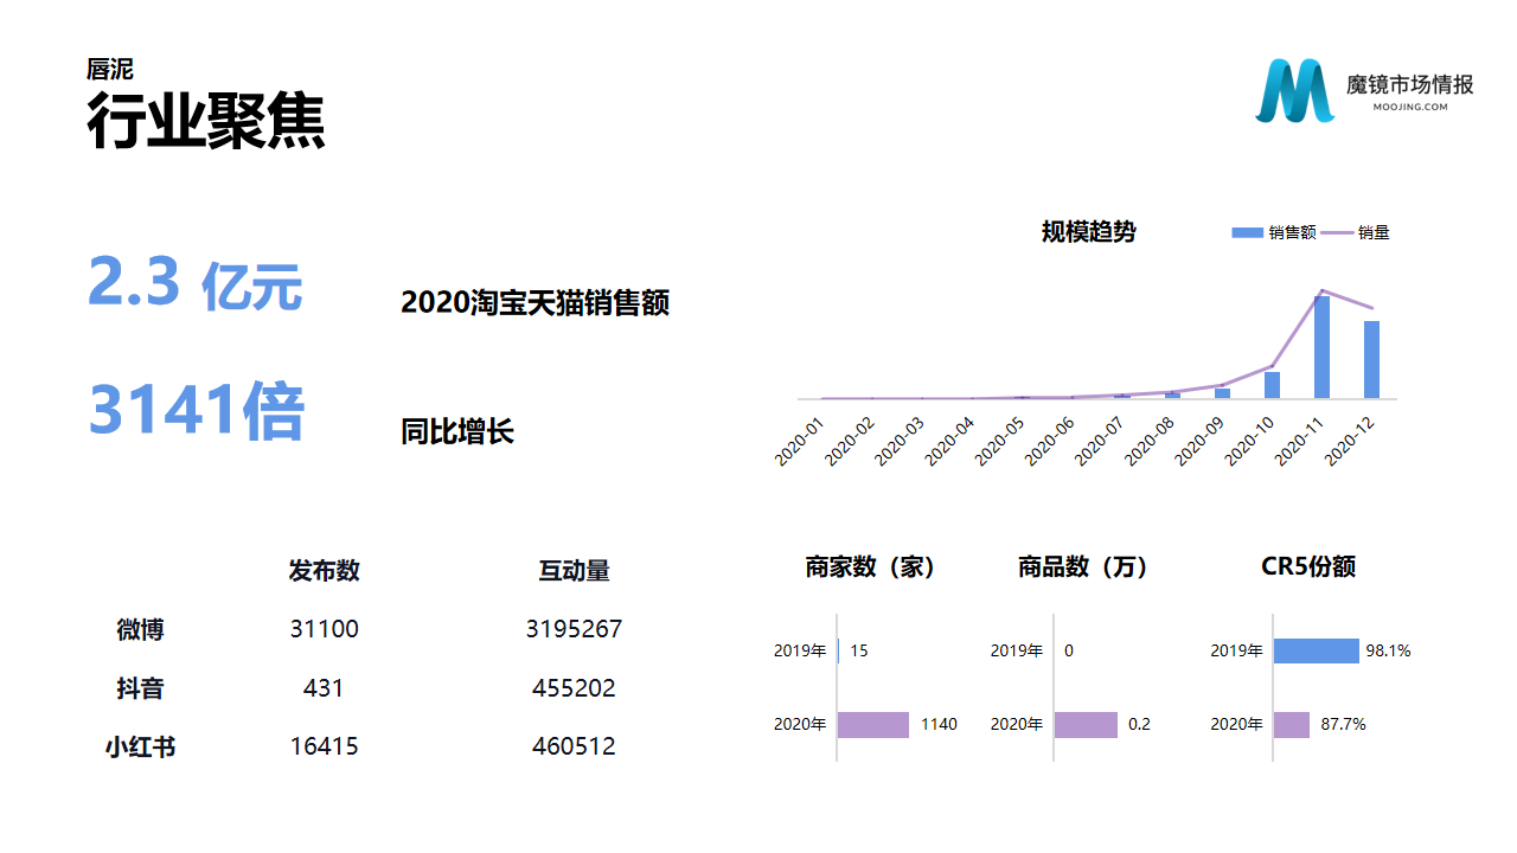The height and width of the screenshot is (853, 1517).
Task: Click the 2020-10 sales bar
Action: [x=1272, y=385]
